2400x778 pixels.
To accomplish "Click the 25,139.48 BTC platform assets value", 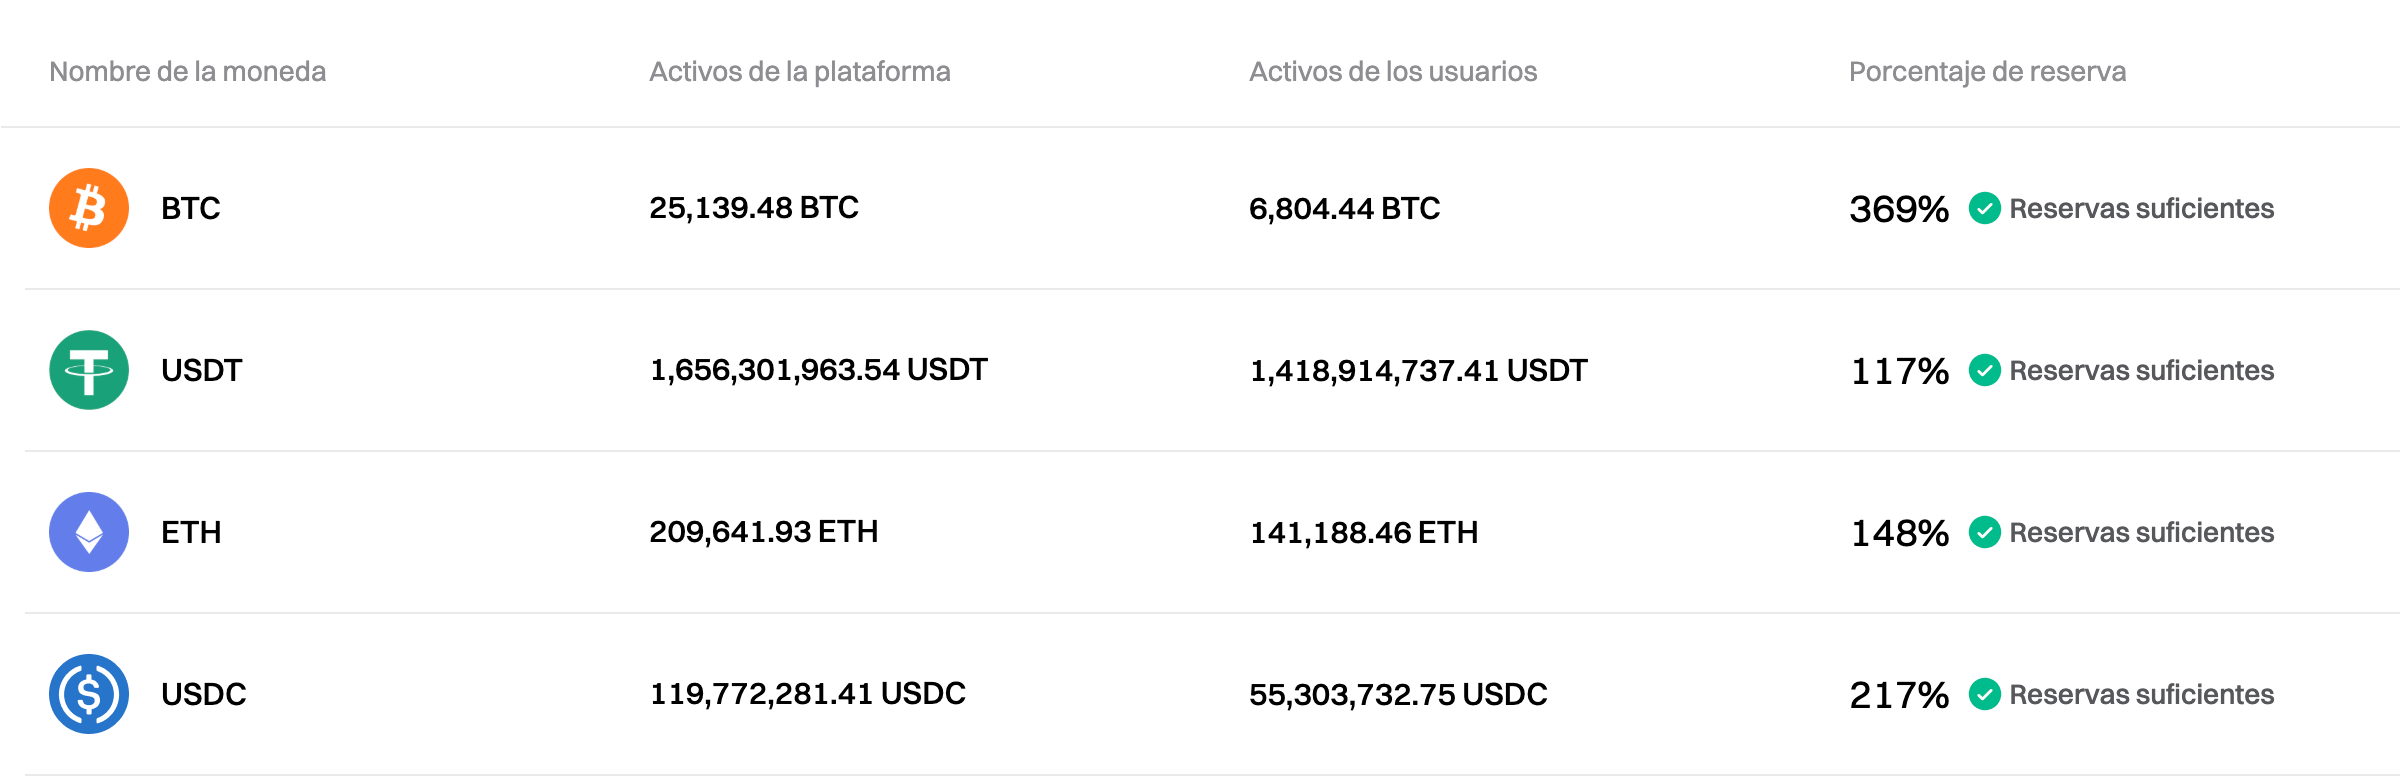I will 754,208.
